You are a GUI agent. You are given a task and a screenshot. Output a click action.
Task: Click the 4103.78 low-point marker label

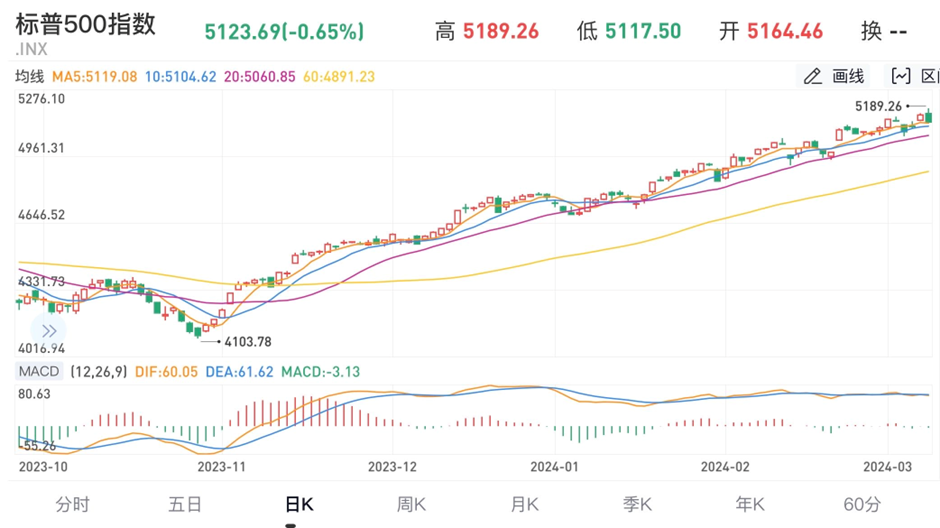(x=248, y=342)
